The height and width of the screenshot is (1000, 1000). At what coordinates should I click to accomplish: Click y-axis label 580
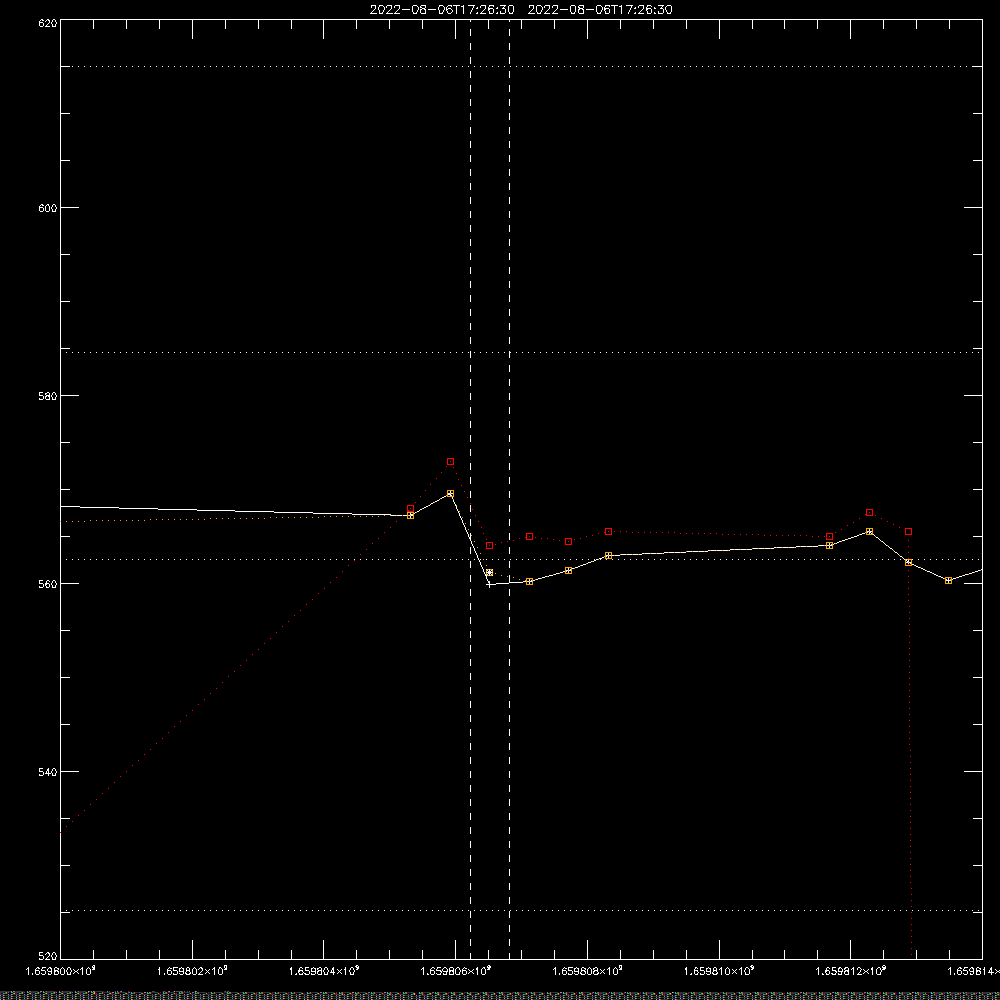[48, 395]
